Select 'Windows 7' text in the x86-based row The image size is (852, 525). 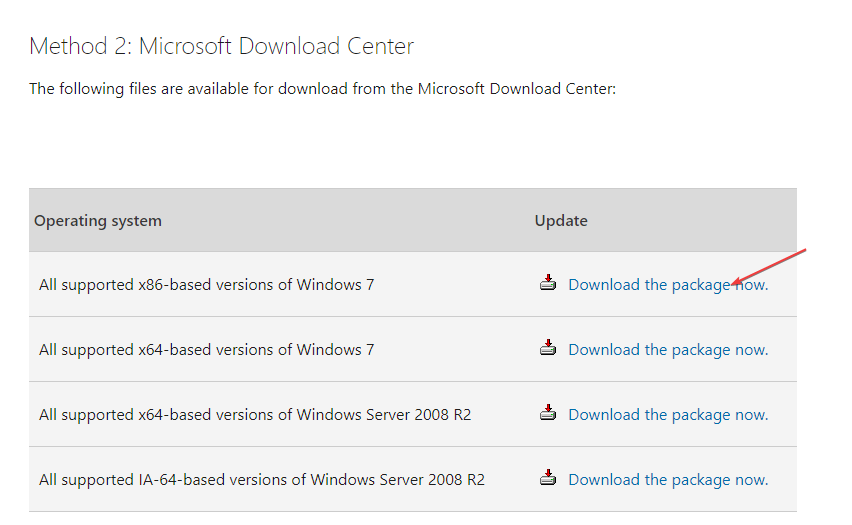coord(335,285)
